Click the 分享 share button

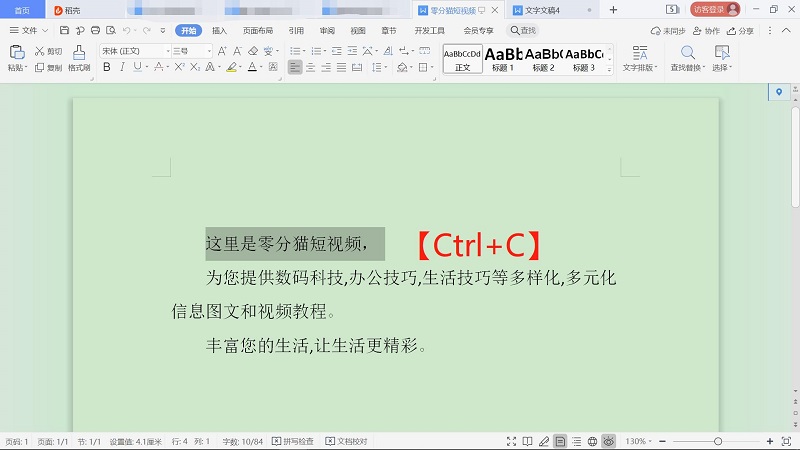click(x=740, y=31)
